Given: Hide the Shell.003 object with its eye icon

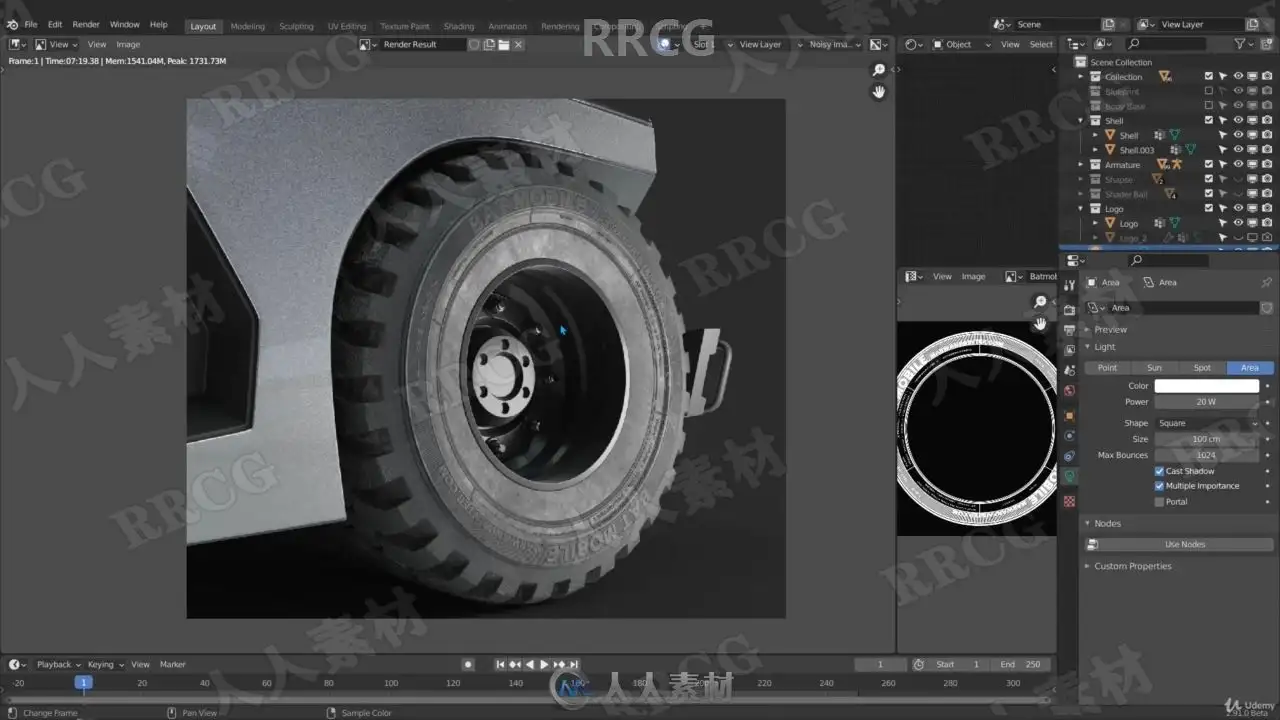Looking at the screenshot, I should tap(1238, 150).
